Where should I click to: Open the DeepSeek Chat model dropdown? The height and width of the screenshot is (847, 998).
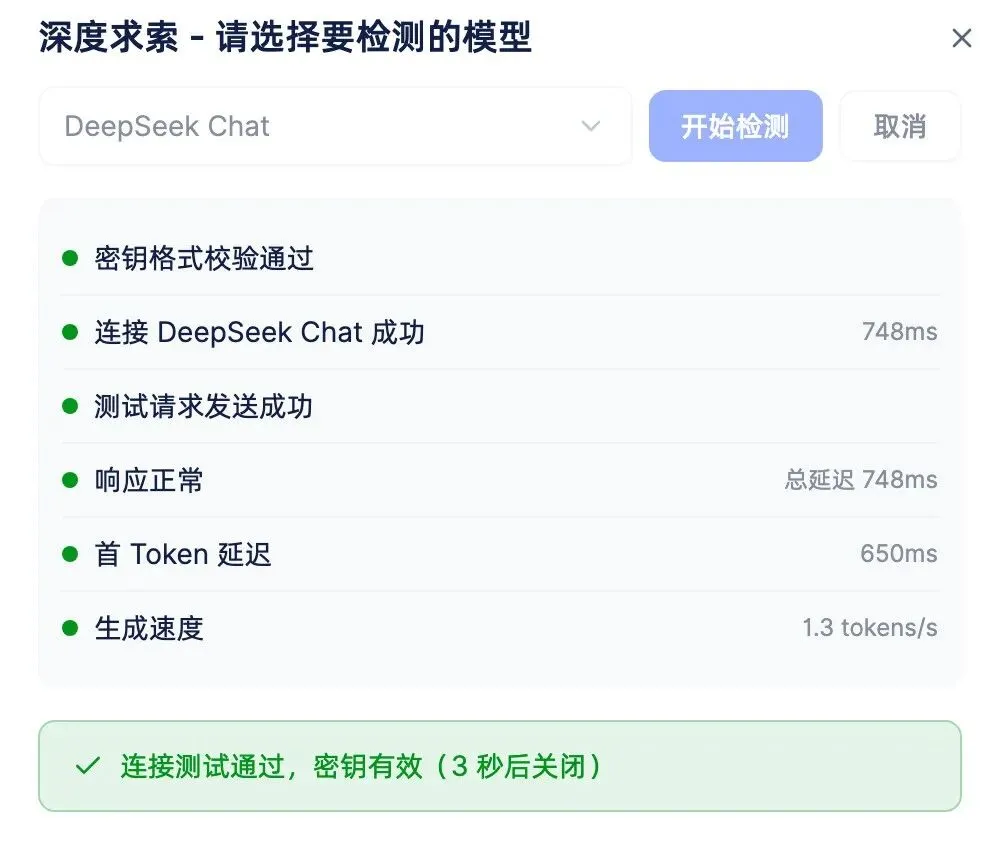point(335,126)
